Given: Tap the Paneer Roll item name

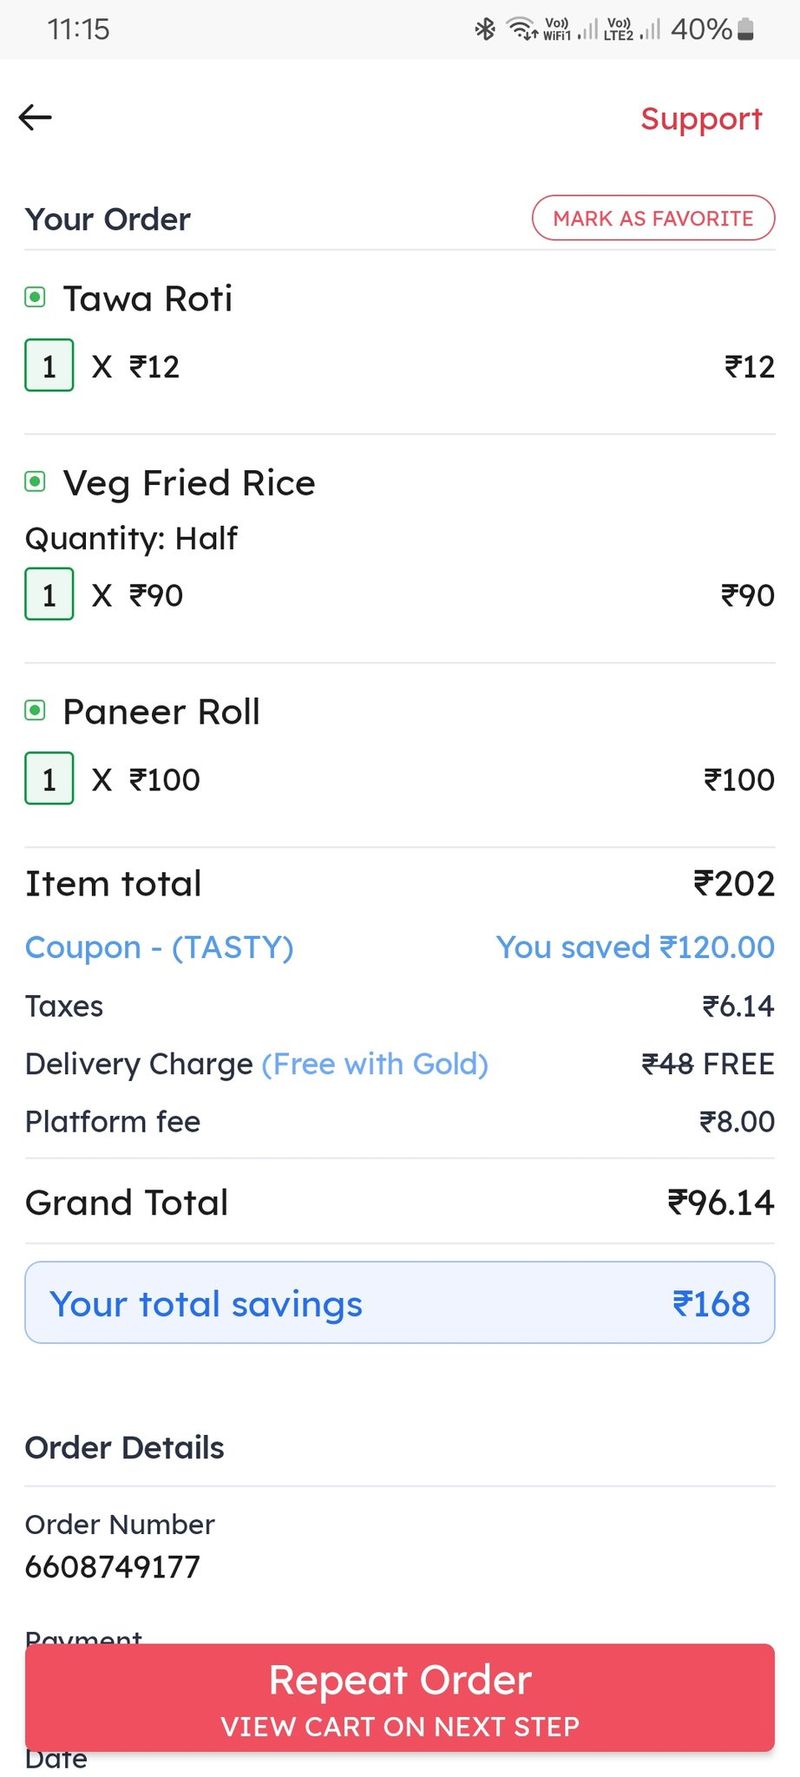Looking at the screenshot, I should 161,712.
